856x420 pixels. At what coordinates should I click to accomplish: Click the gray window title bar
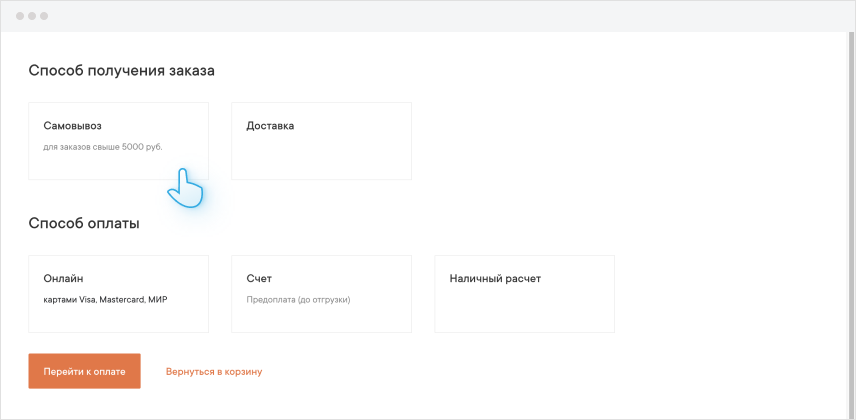428,17
